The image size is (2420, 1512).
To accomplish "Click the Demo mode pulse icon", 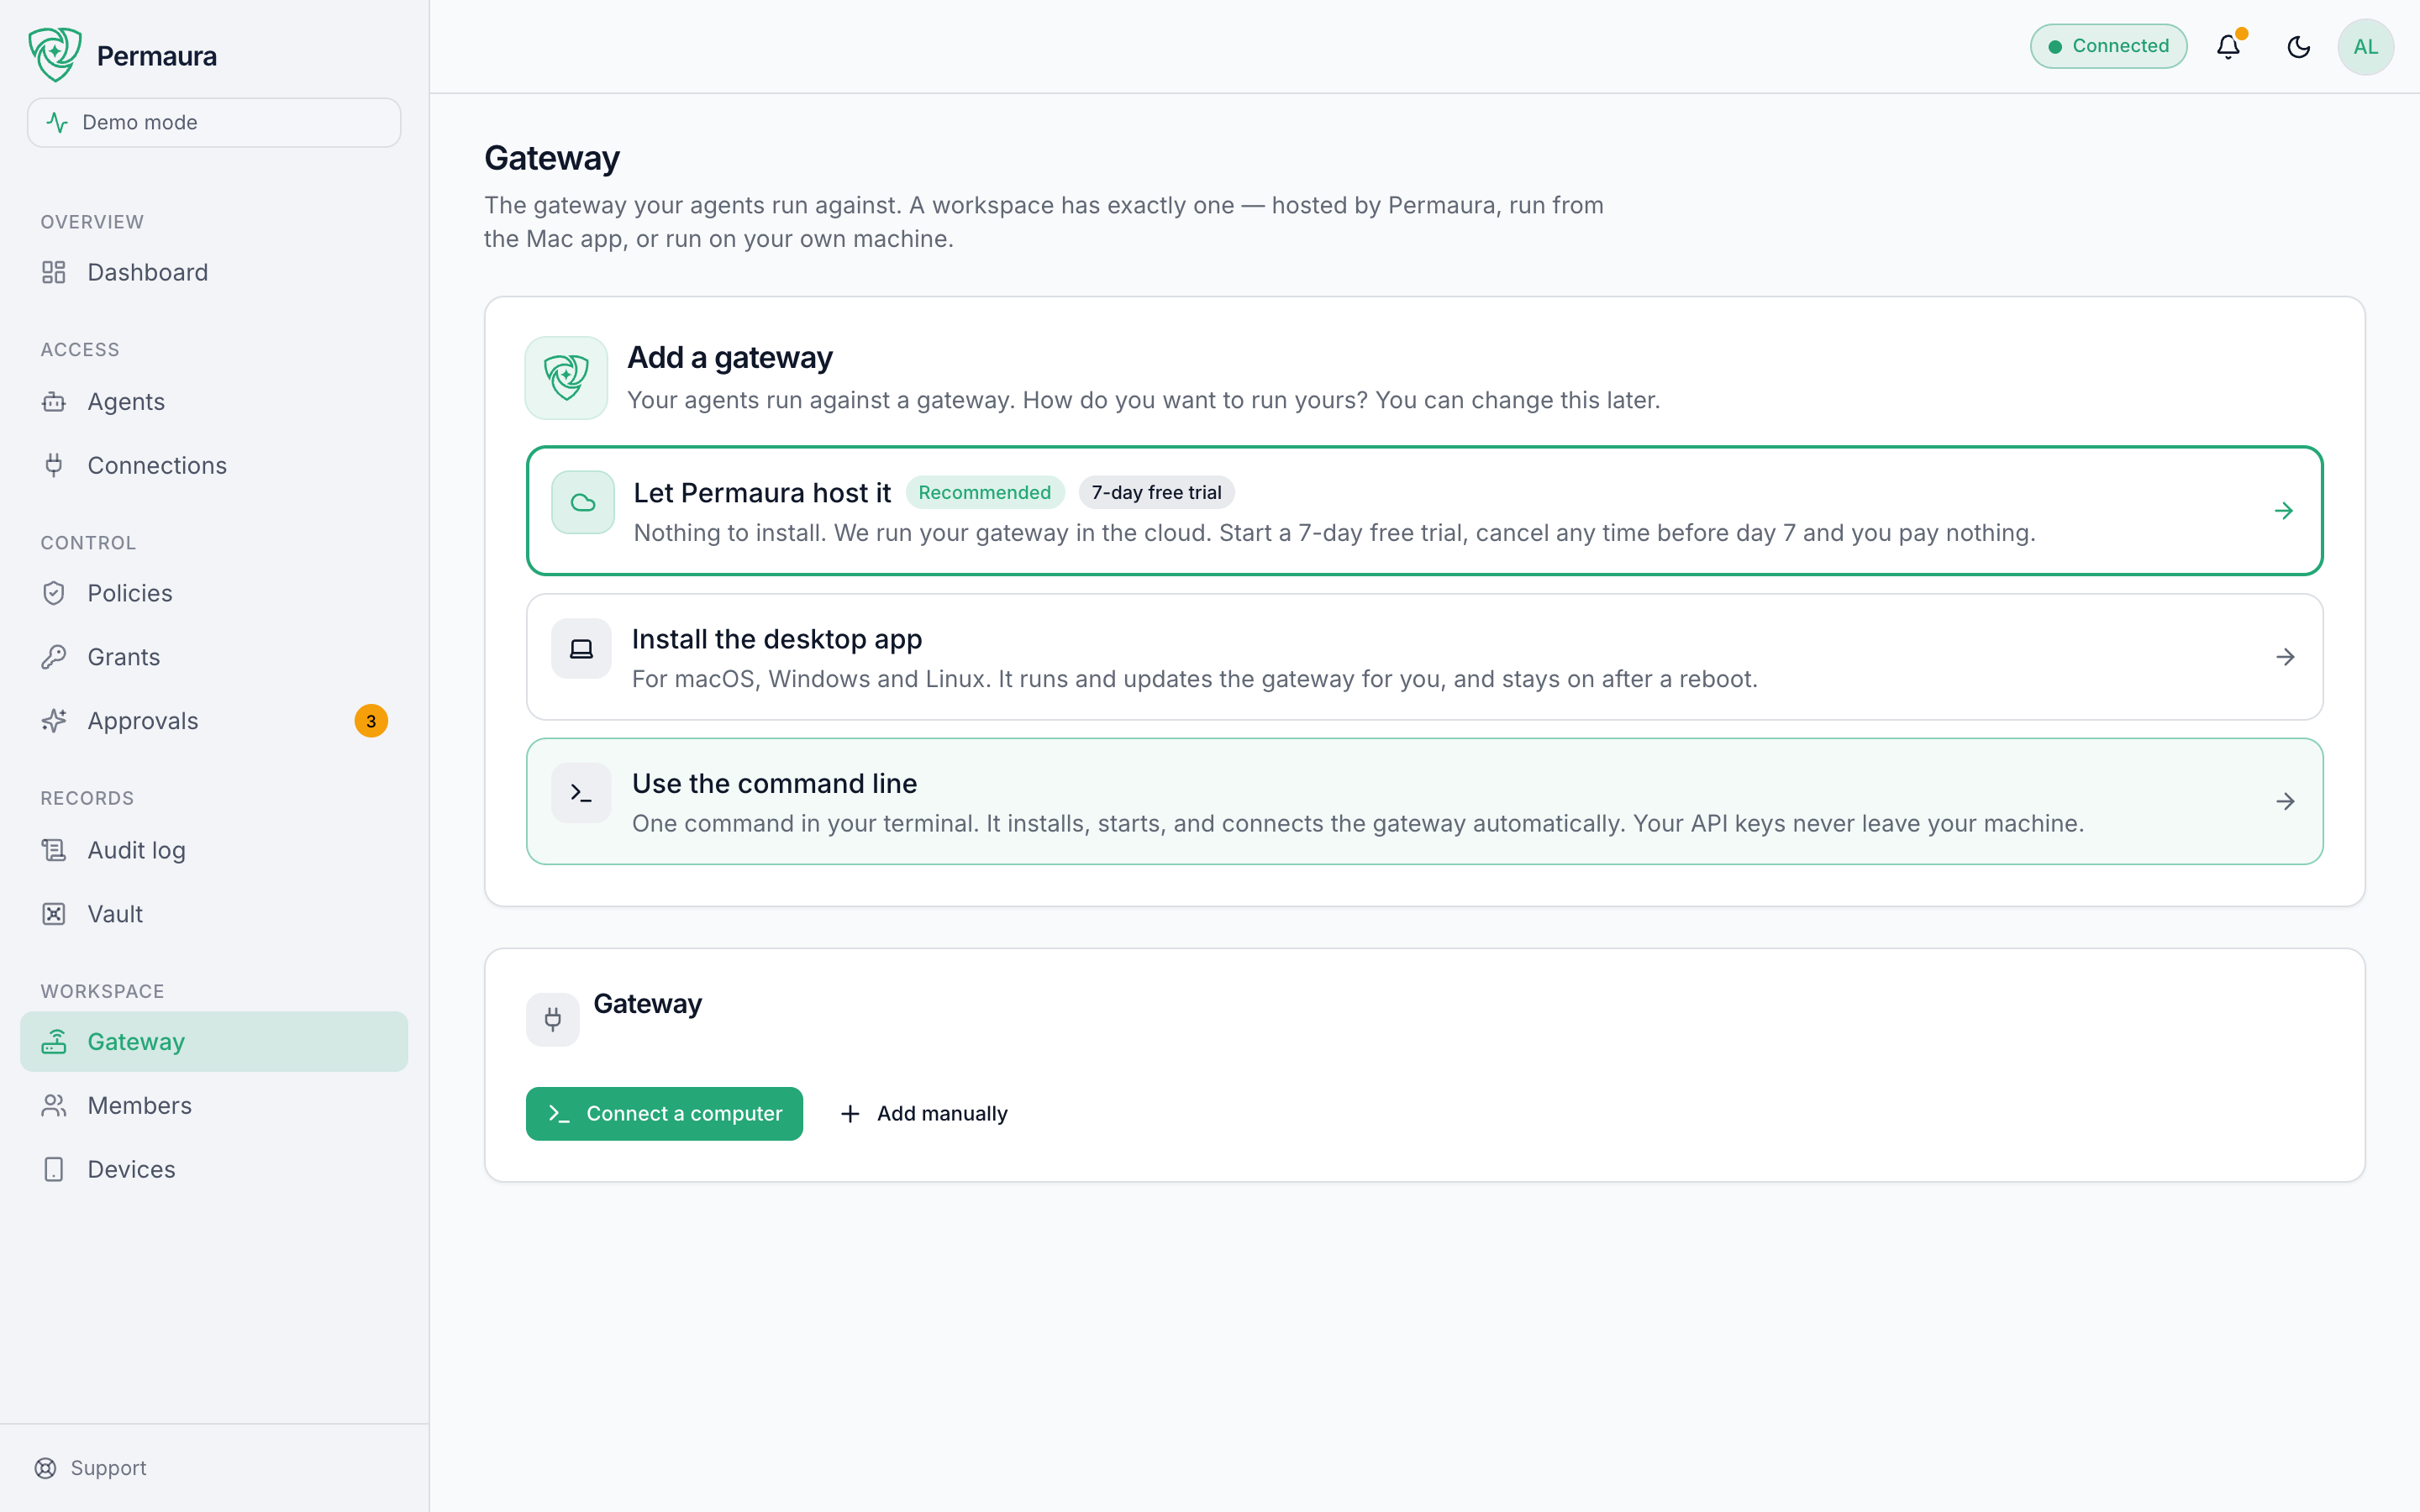I will pyautogui.click(x=58, y=122).
